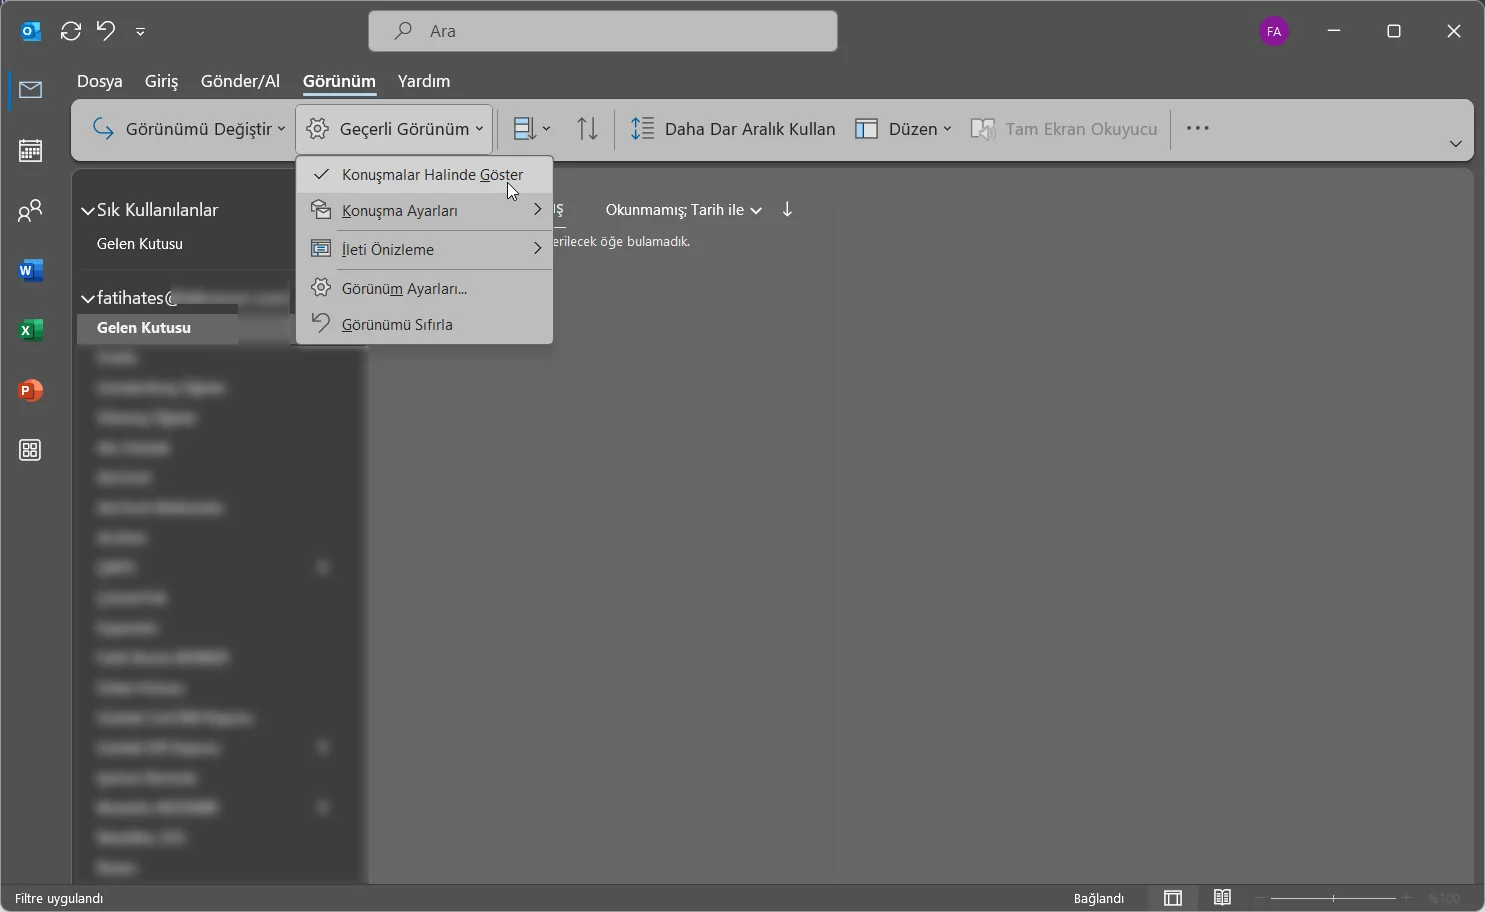The height and width of the screenshot is (912, 1485).
Task: Open the Calendar module in sidebar
Action: (x=31, y=151)
